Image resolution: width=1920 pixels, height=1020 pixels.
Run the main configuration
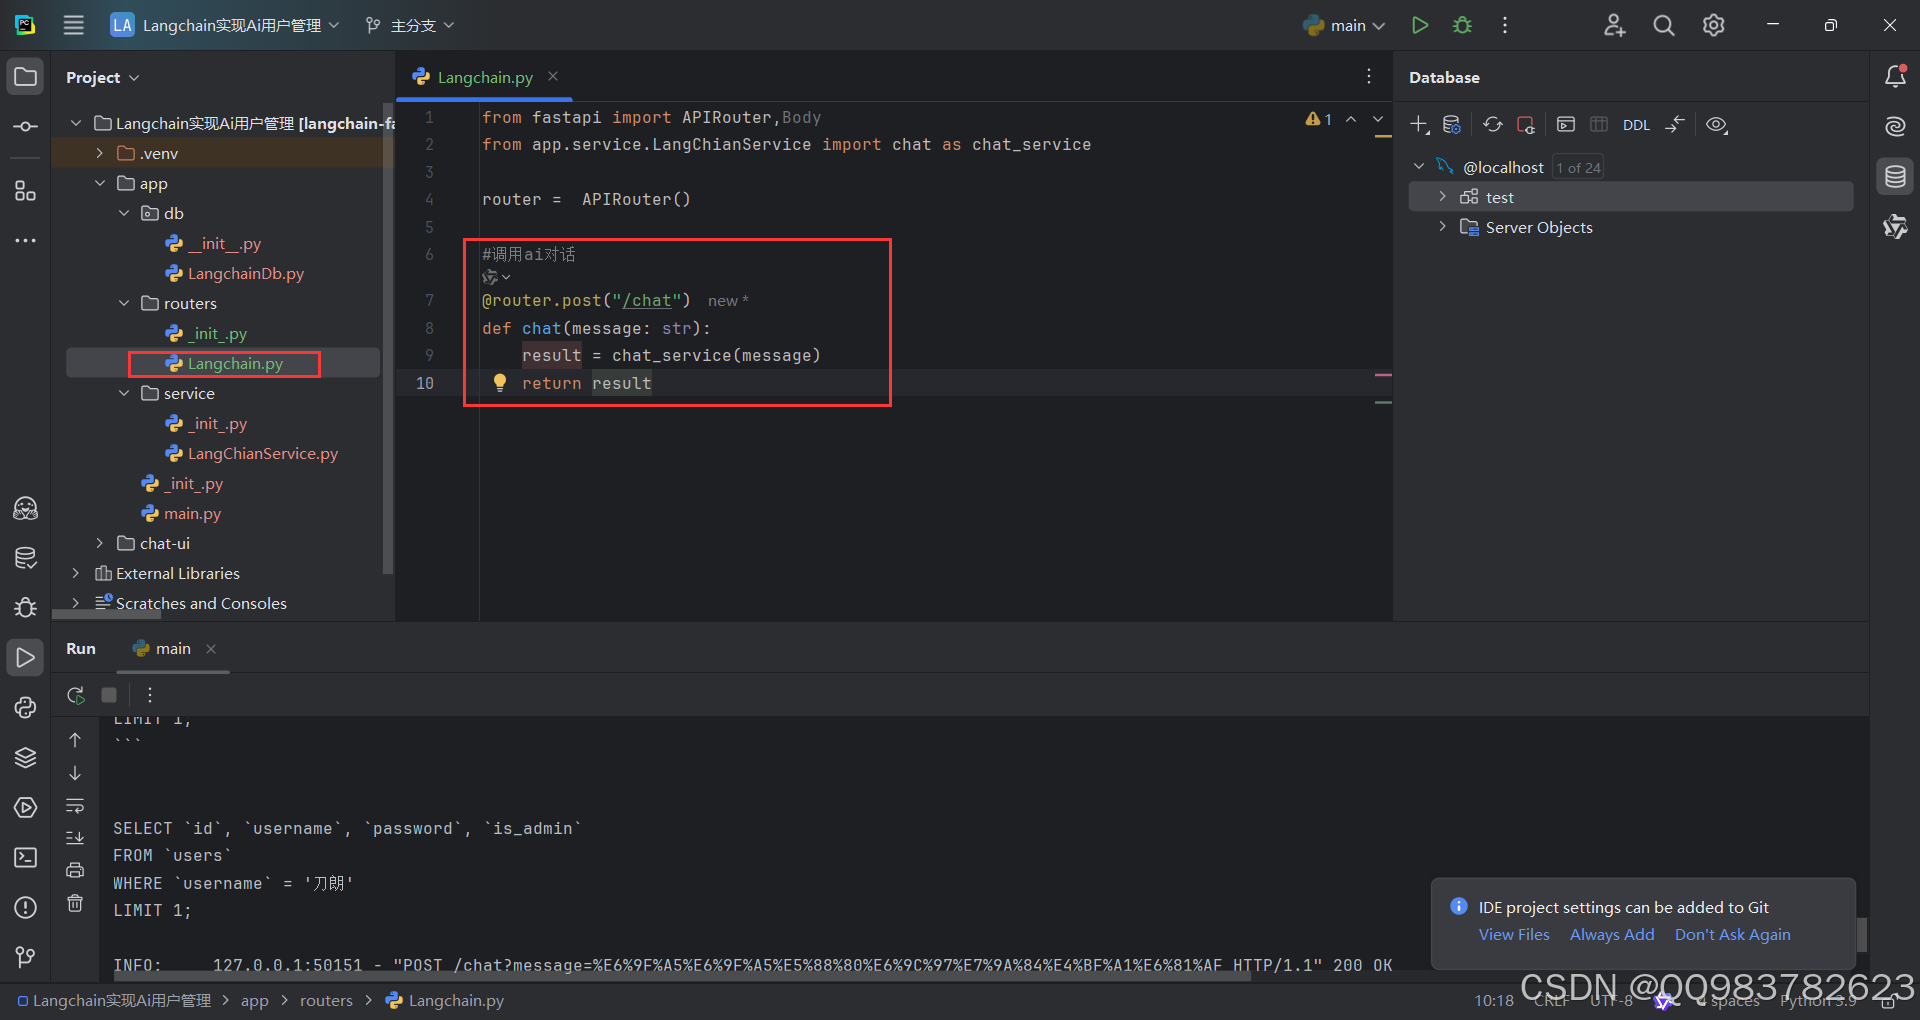(1419, 25)
